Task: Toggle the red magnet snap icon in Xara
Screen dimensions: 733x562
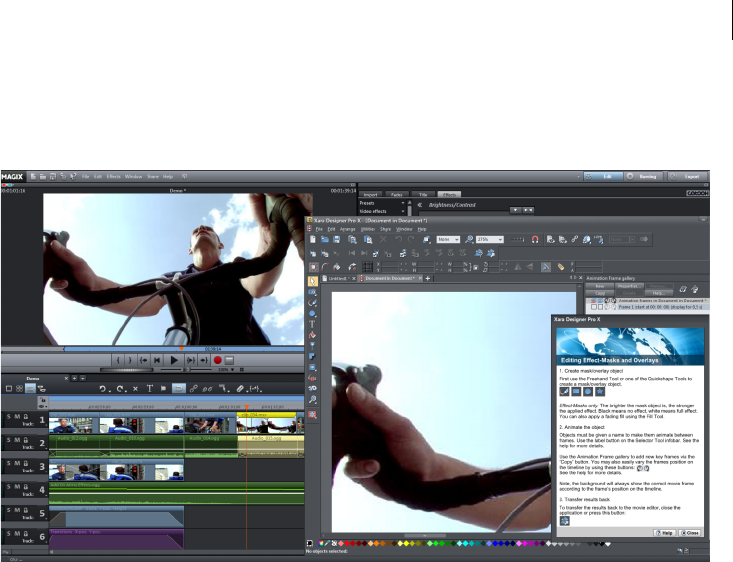Action: 535,239
